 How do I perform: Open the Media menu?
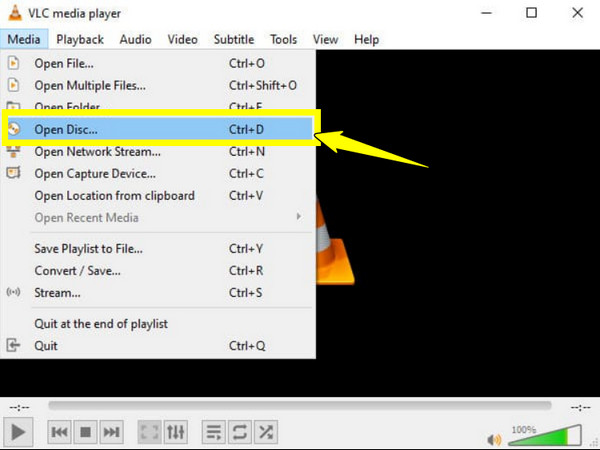[24, 39]
